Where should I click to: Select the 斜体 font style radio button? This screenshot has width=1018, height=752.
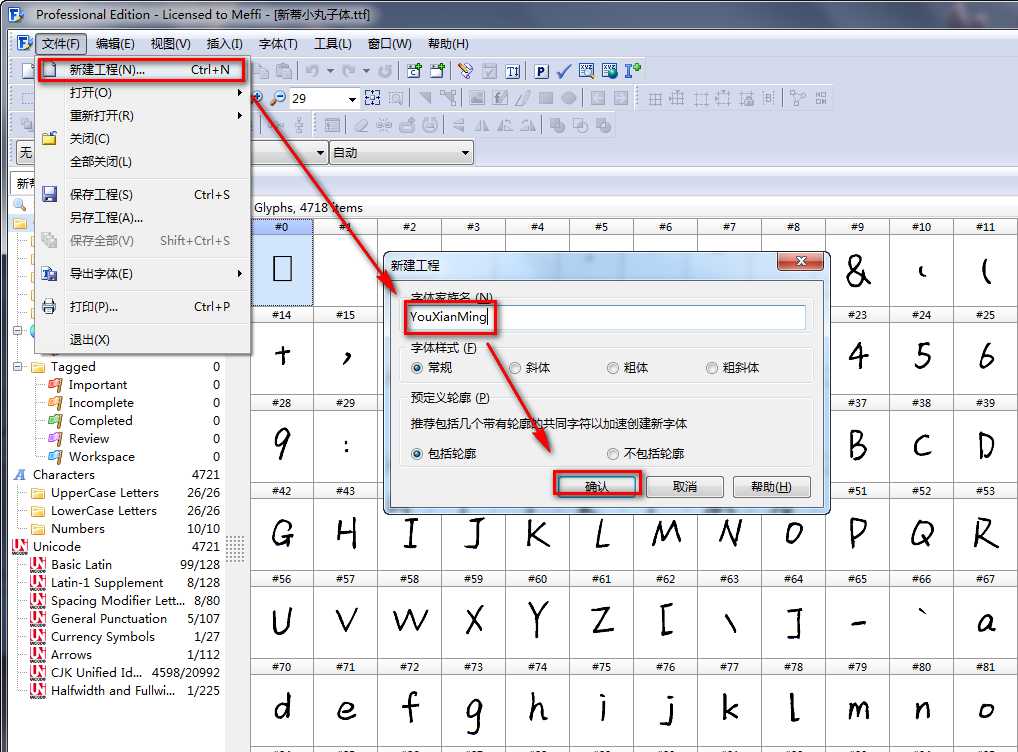[515, 368]
